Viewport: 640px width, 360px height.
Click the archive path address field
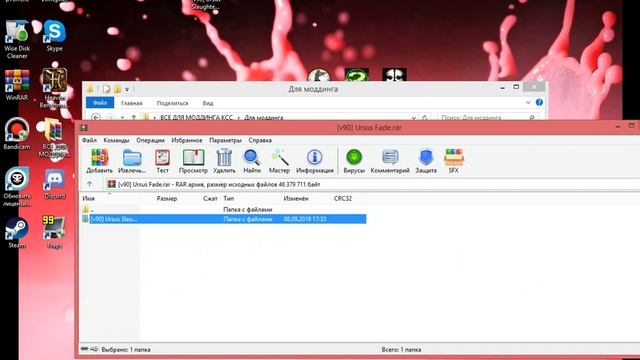373,184
